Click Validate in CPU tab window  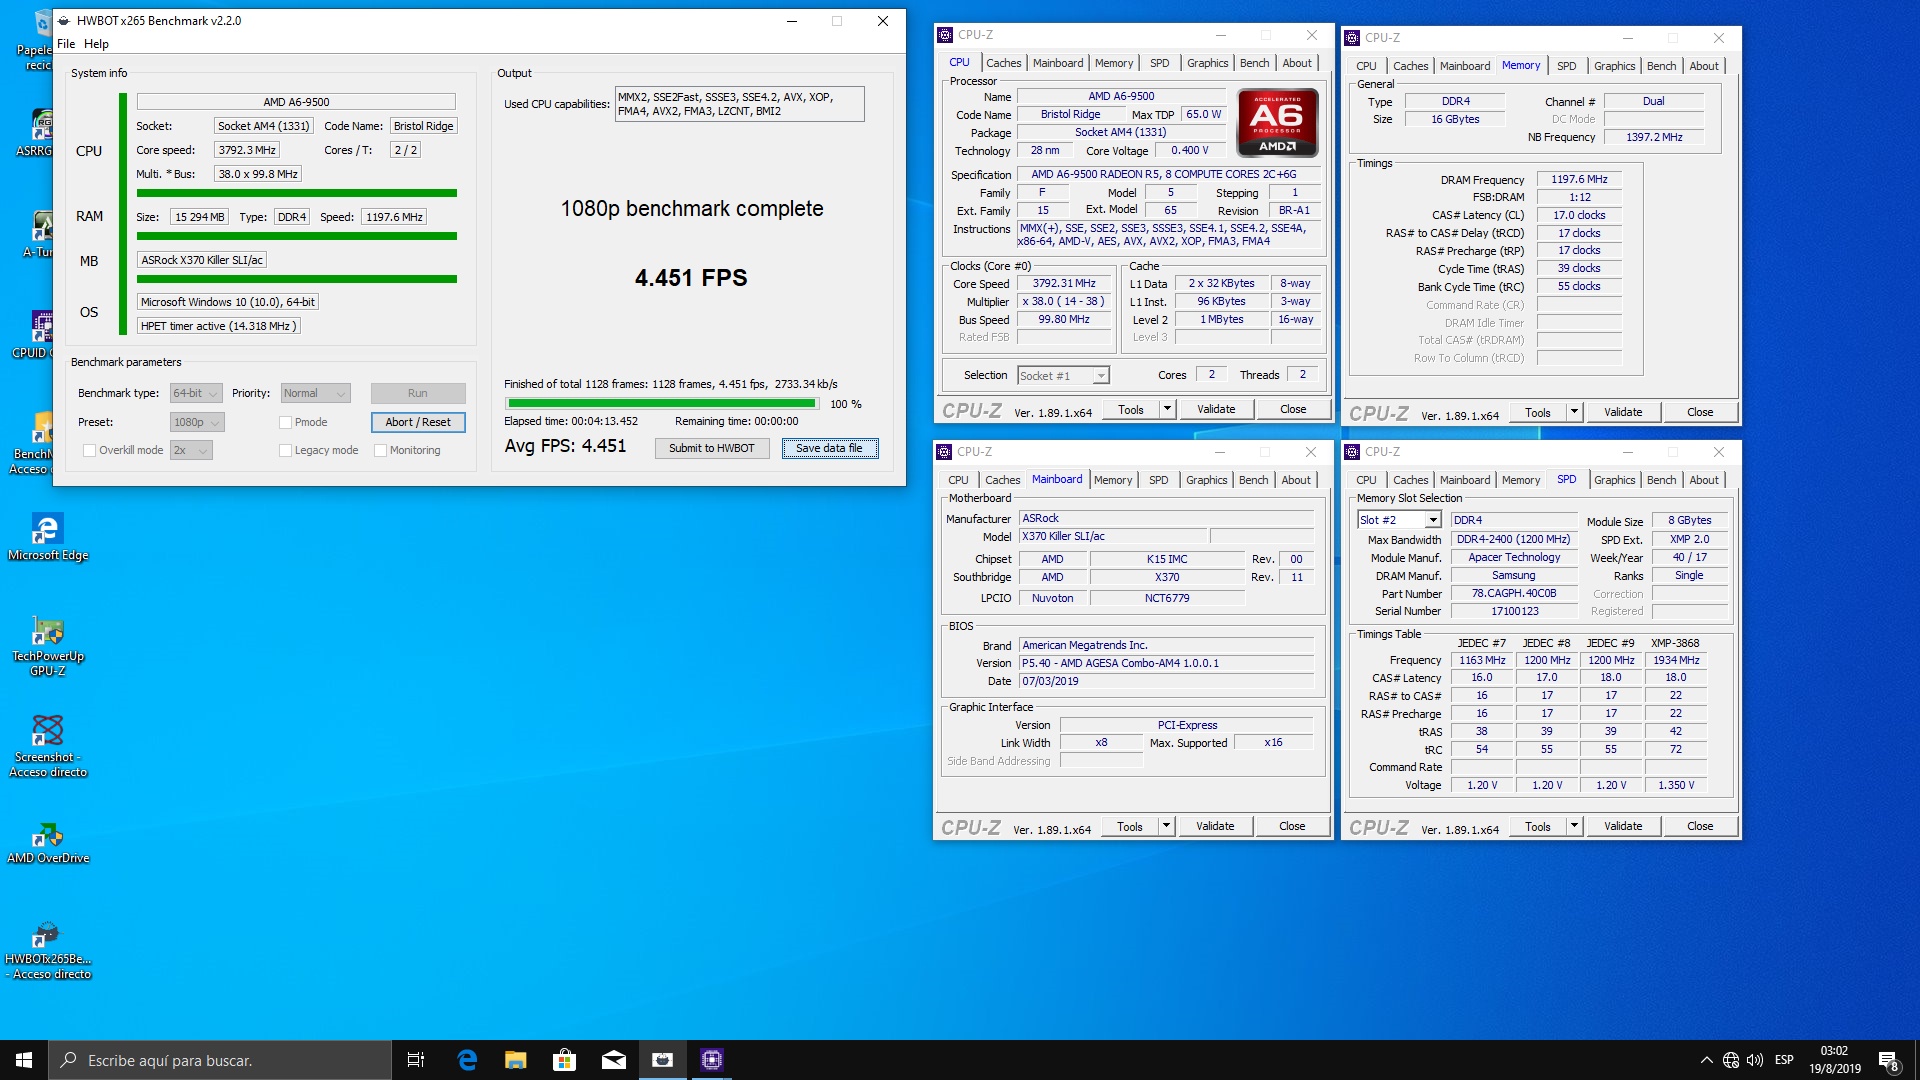coord(1216,409)
